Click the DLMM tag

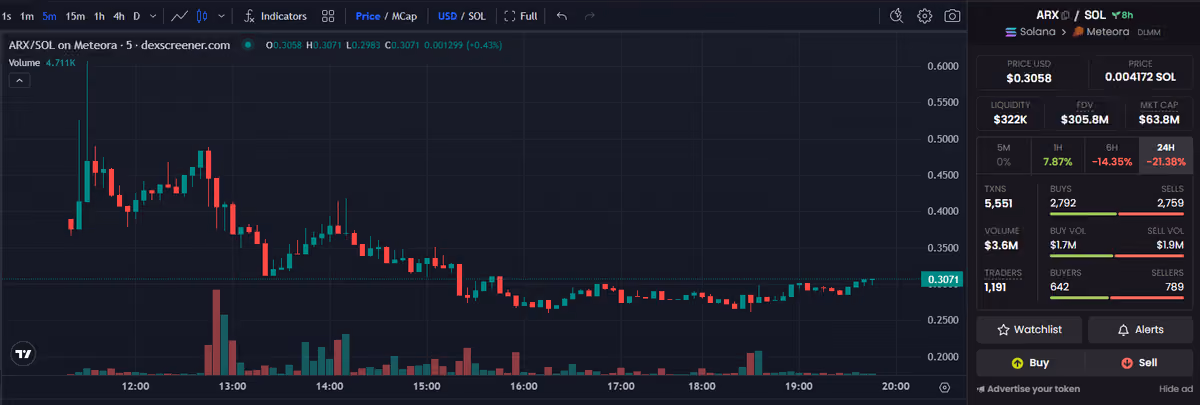pyautogui.click(x=1150, y=32)
